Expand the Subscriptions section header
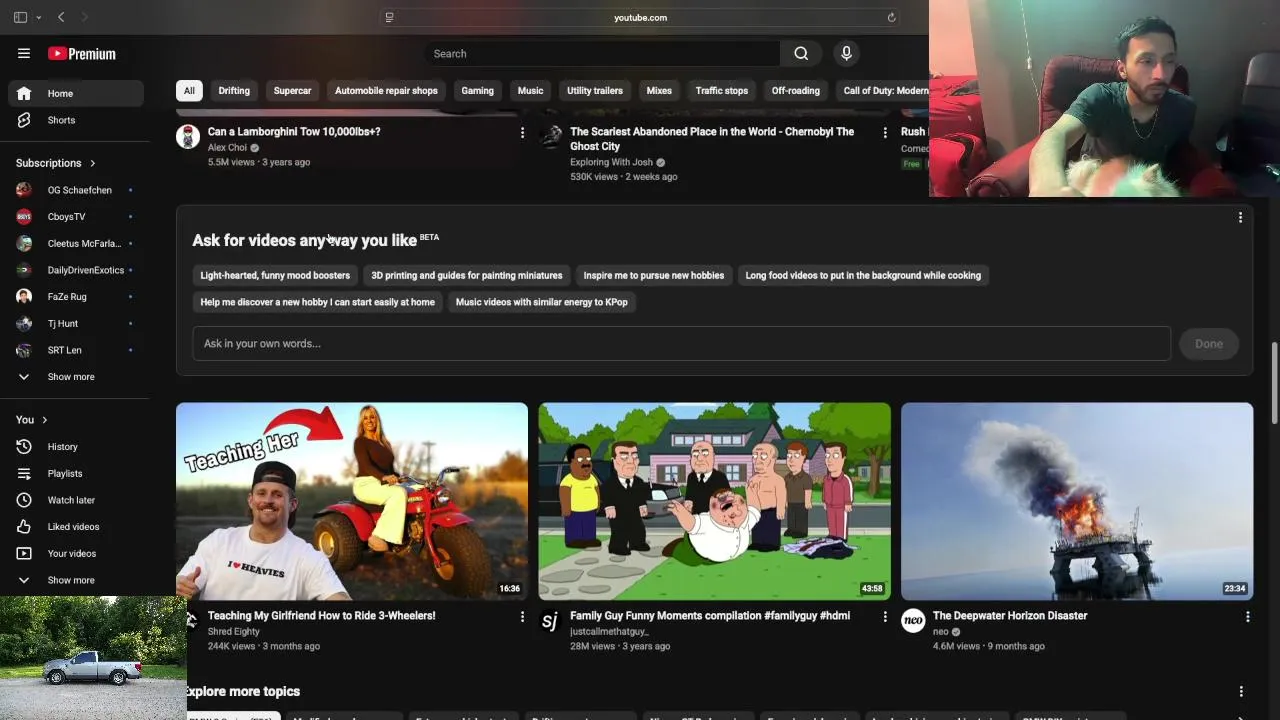This screenshot has width=1280, height=720. tap(57, 163)
